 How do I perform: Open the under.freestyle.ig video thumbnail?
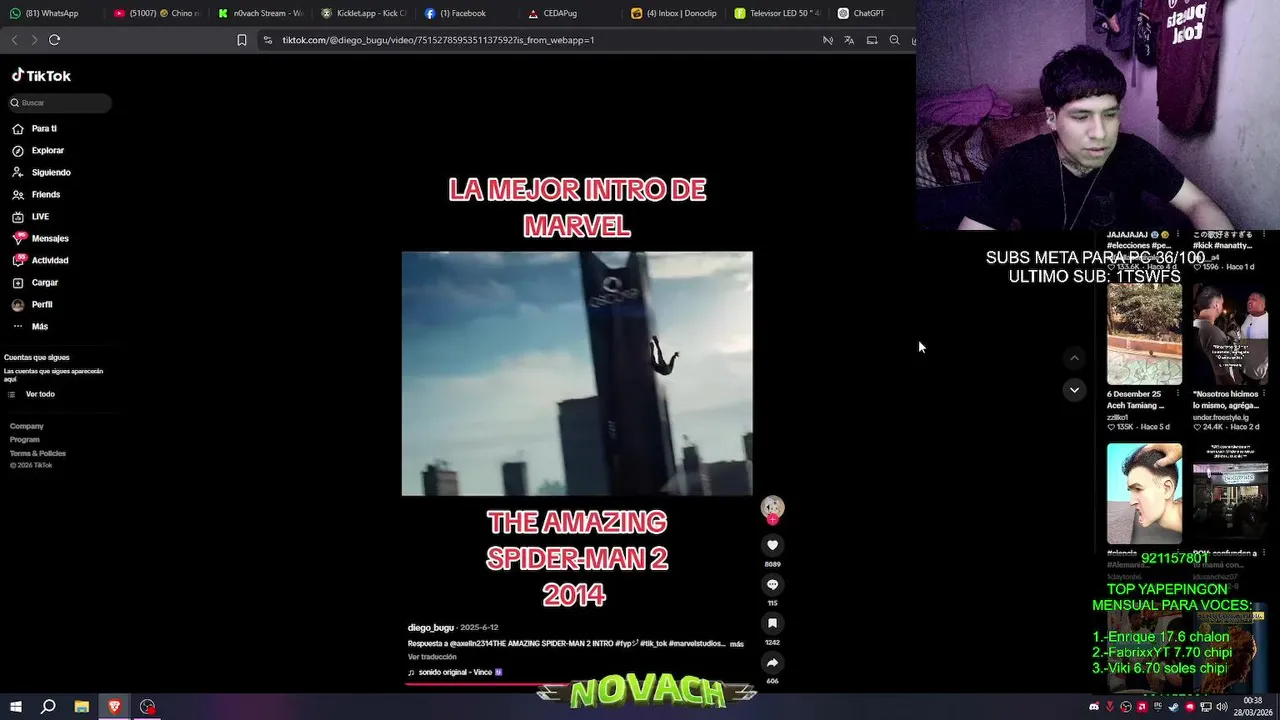pyautogui.click(x=1230, y=336)
